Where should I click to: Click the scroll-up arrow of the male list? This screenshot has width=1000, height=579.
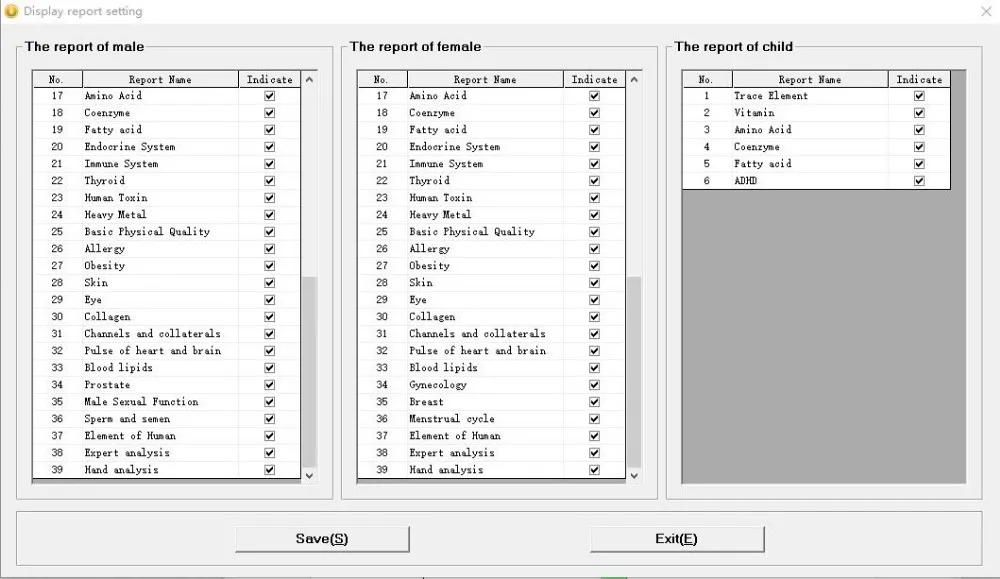pyautogui.click(x=309, y=77)
